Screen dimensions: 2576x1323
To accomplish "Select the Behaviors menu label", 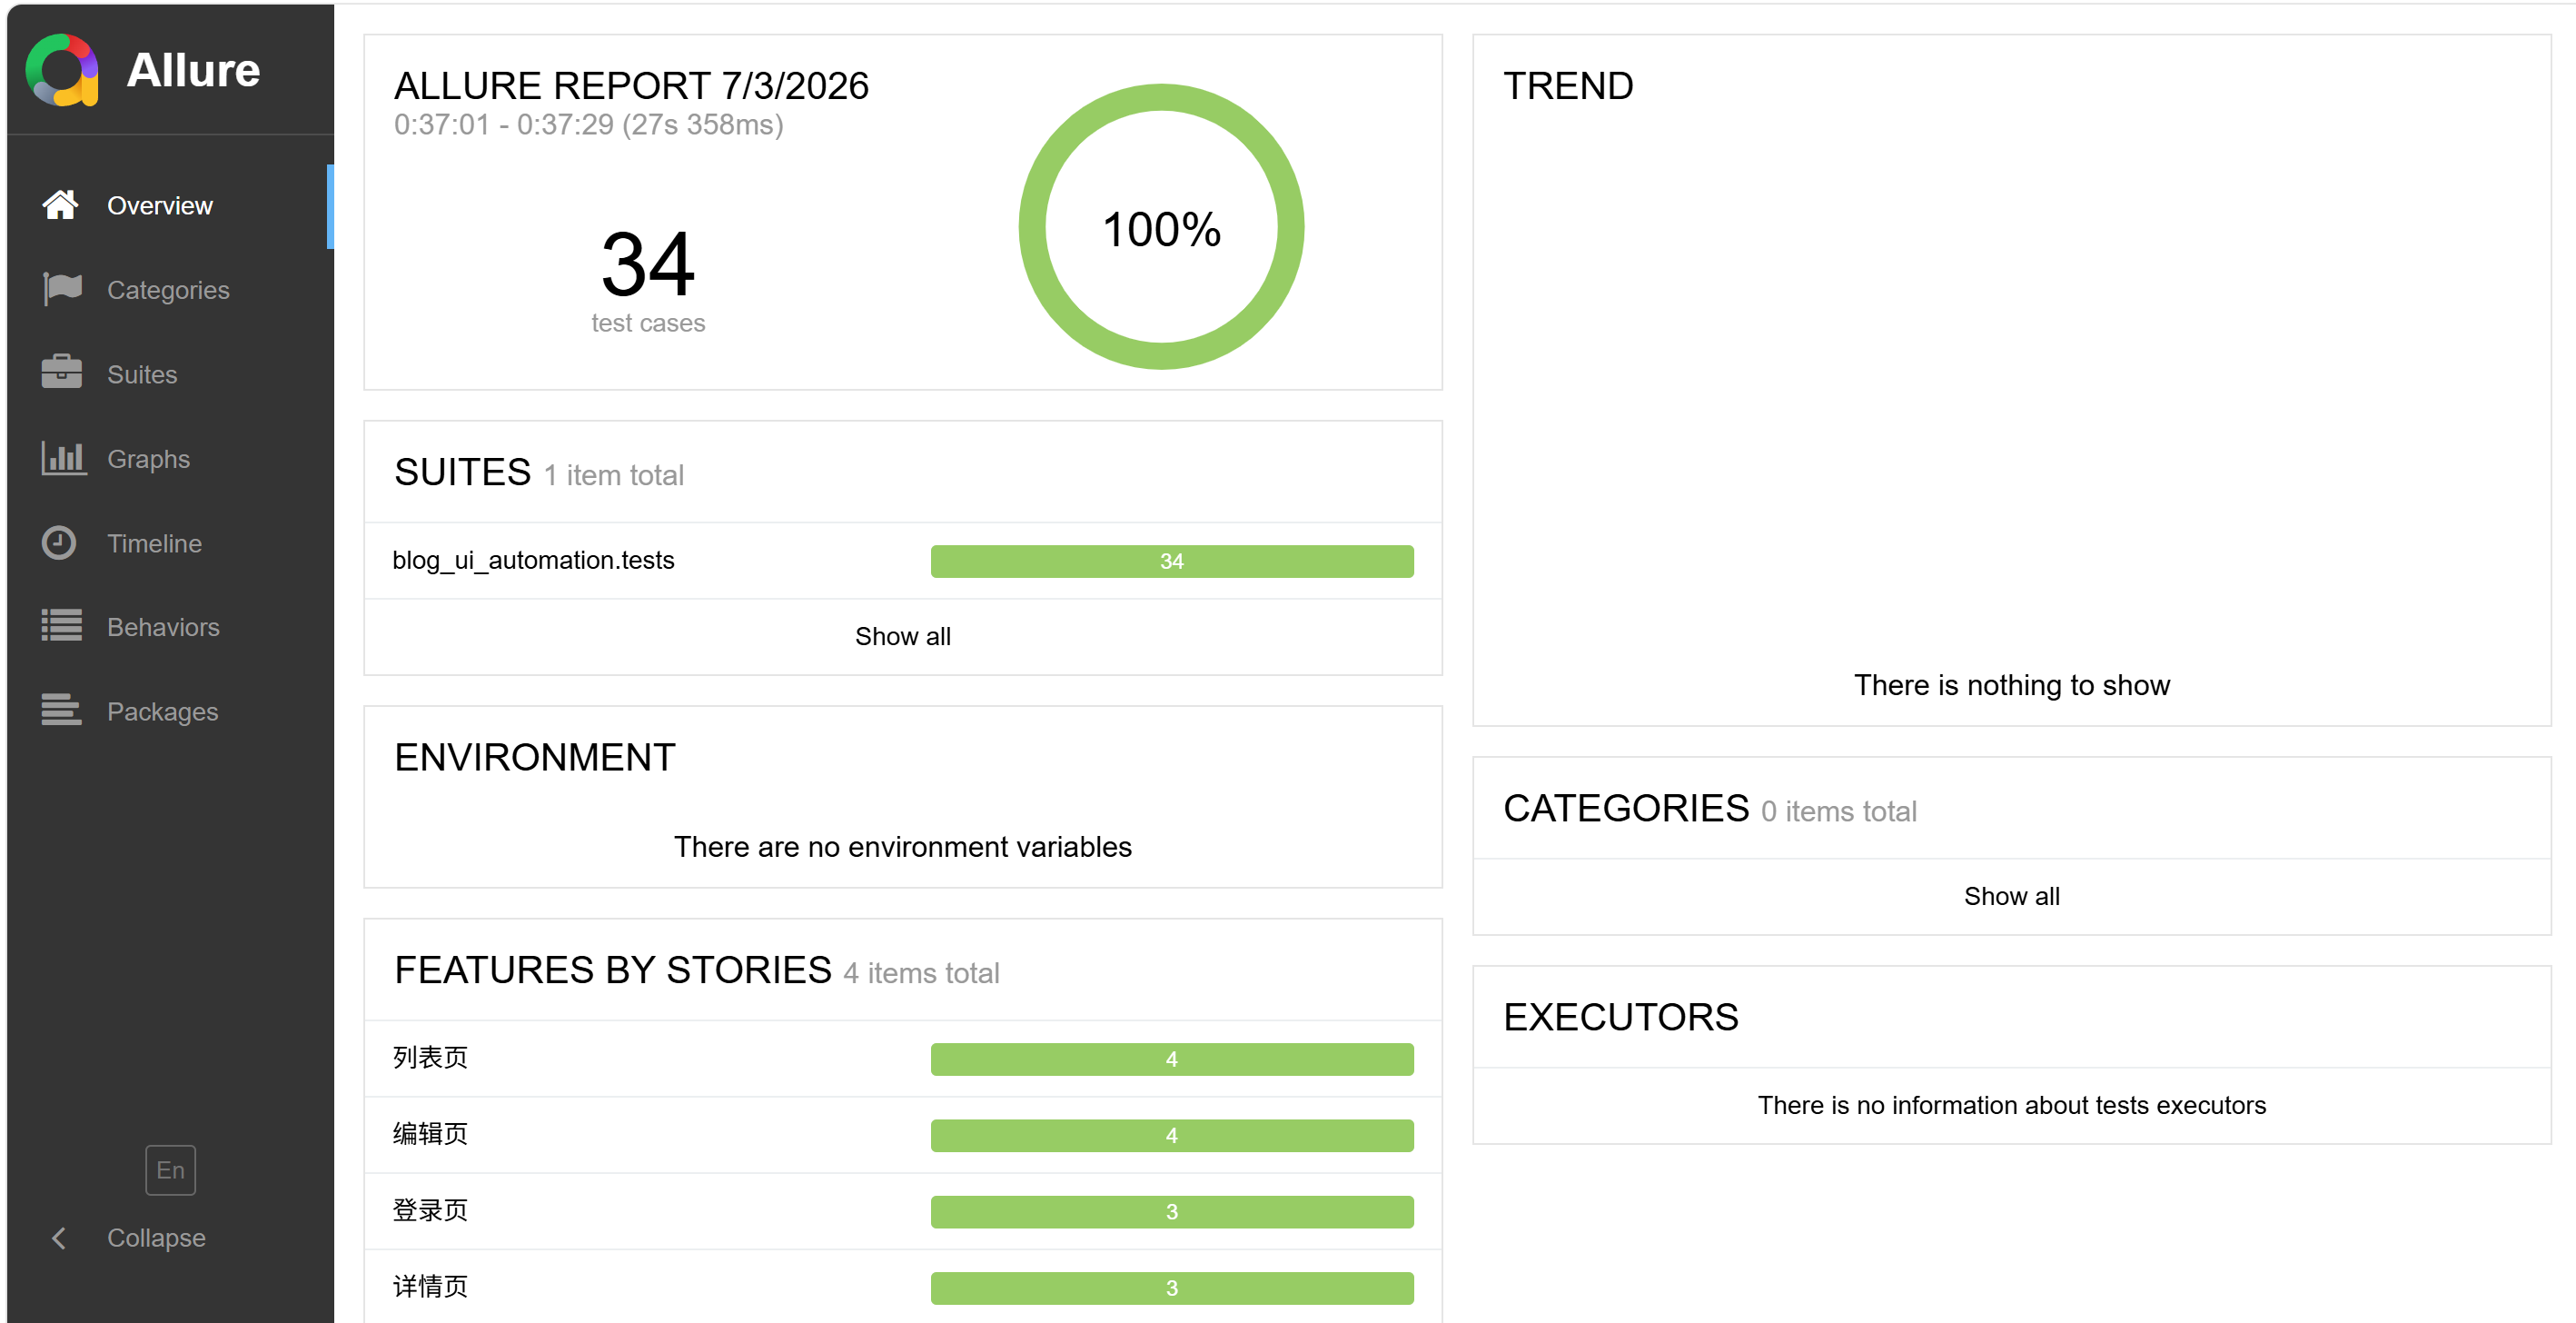I will (163, 627).
